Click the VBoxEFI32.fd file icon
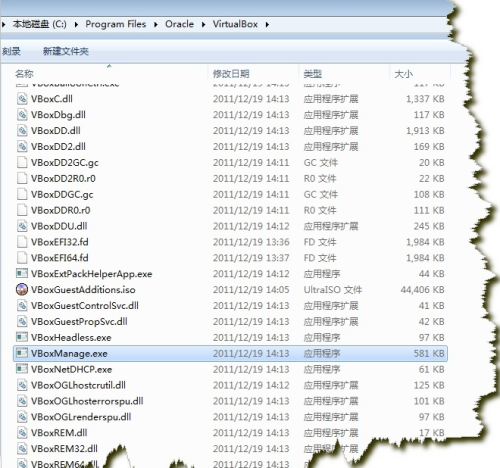Viewport: 500px width, 468px height. coord(22,242)
